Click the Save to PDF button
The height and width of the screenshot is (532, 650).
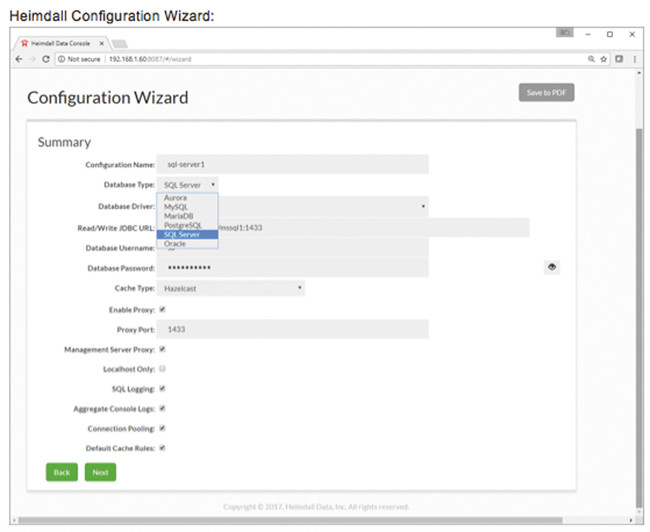546,93
